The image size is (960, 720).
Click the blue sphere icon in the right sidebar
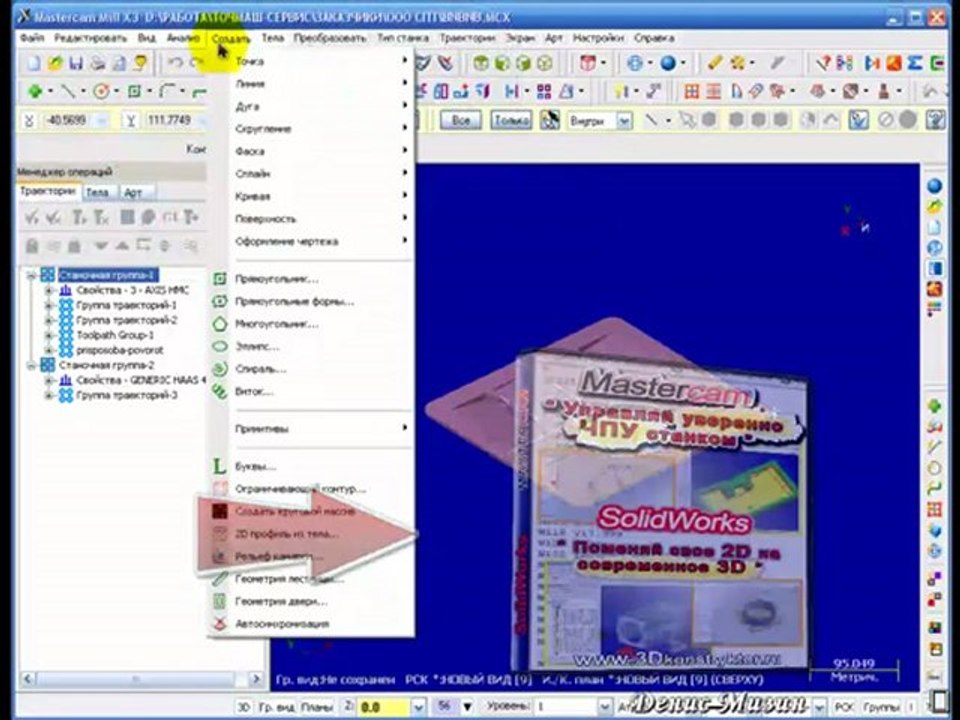934,185
